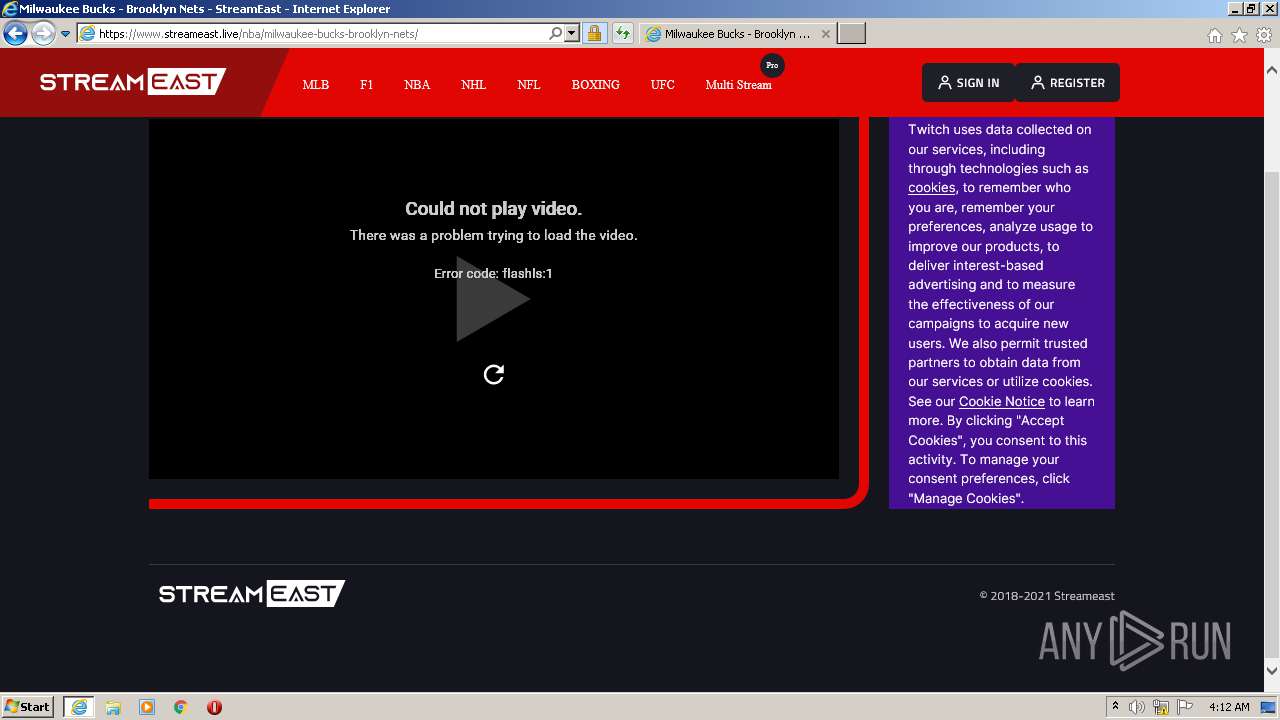Open the BOXING menu item
This screenshot has width=1280, height=720.
coord(596,85)
